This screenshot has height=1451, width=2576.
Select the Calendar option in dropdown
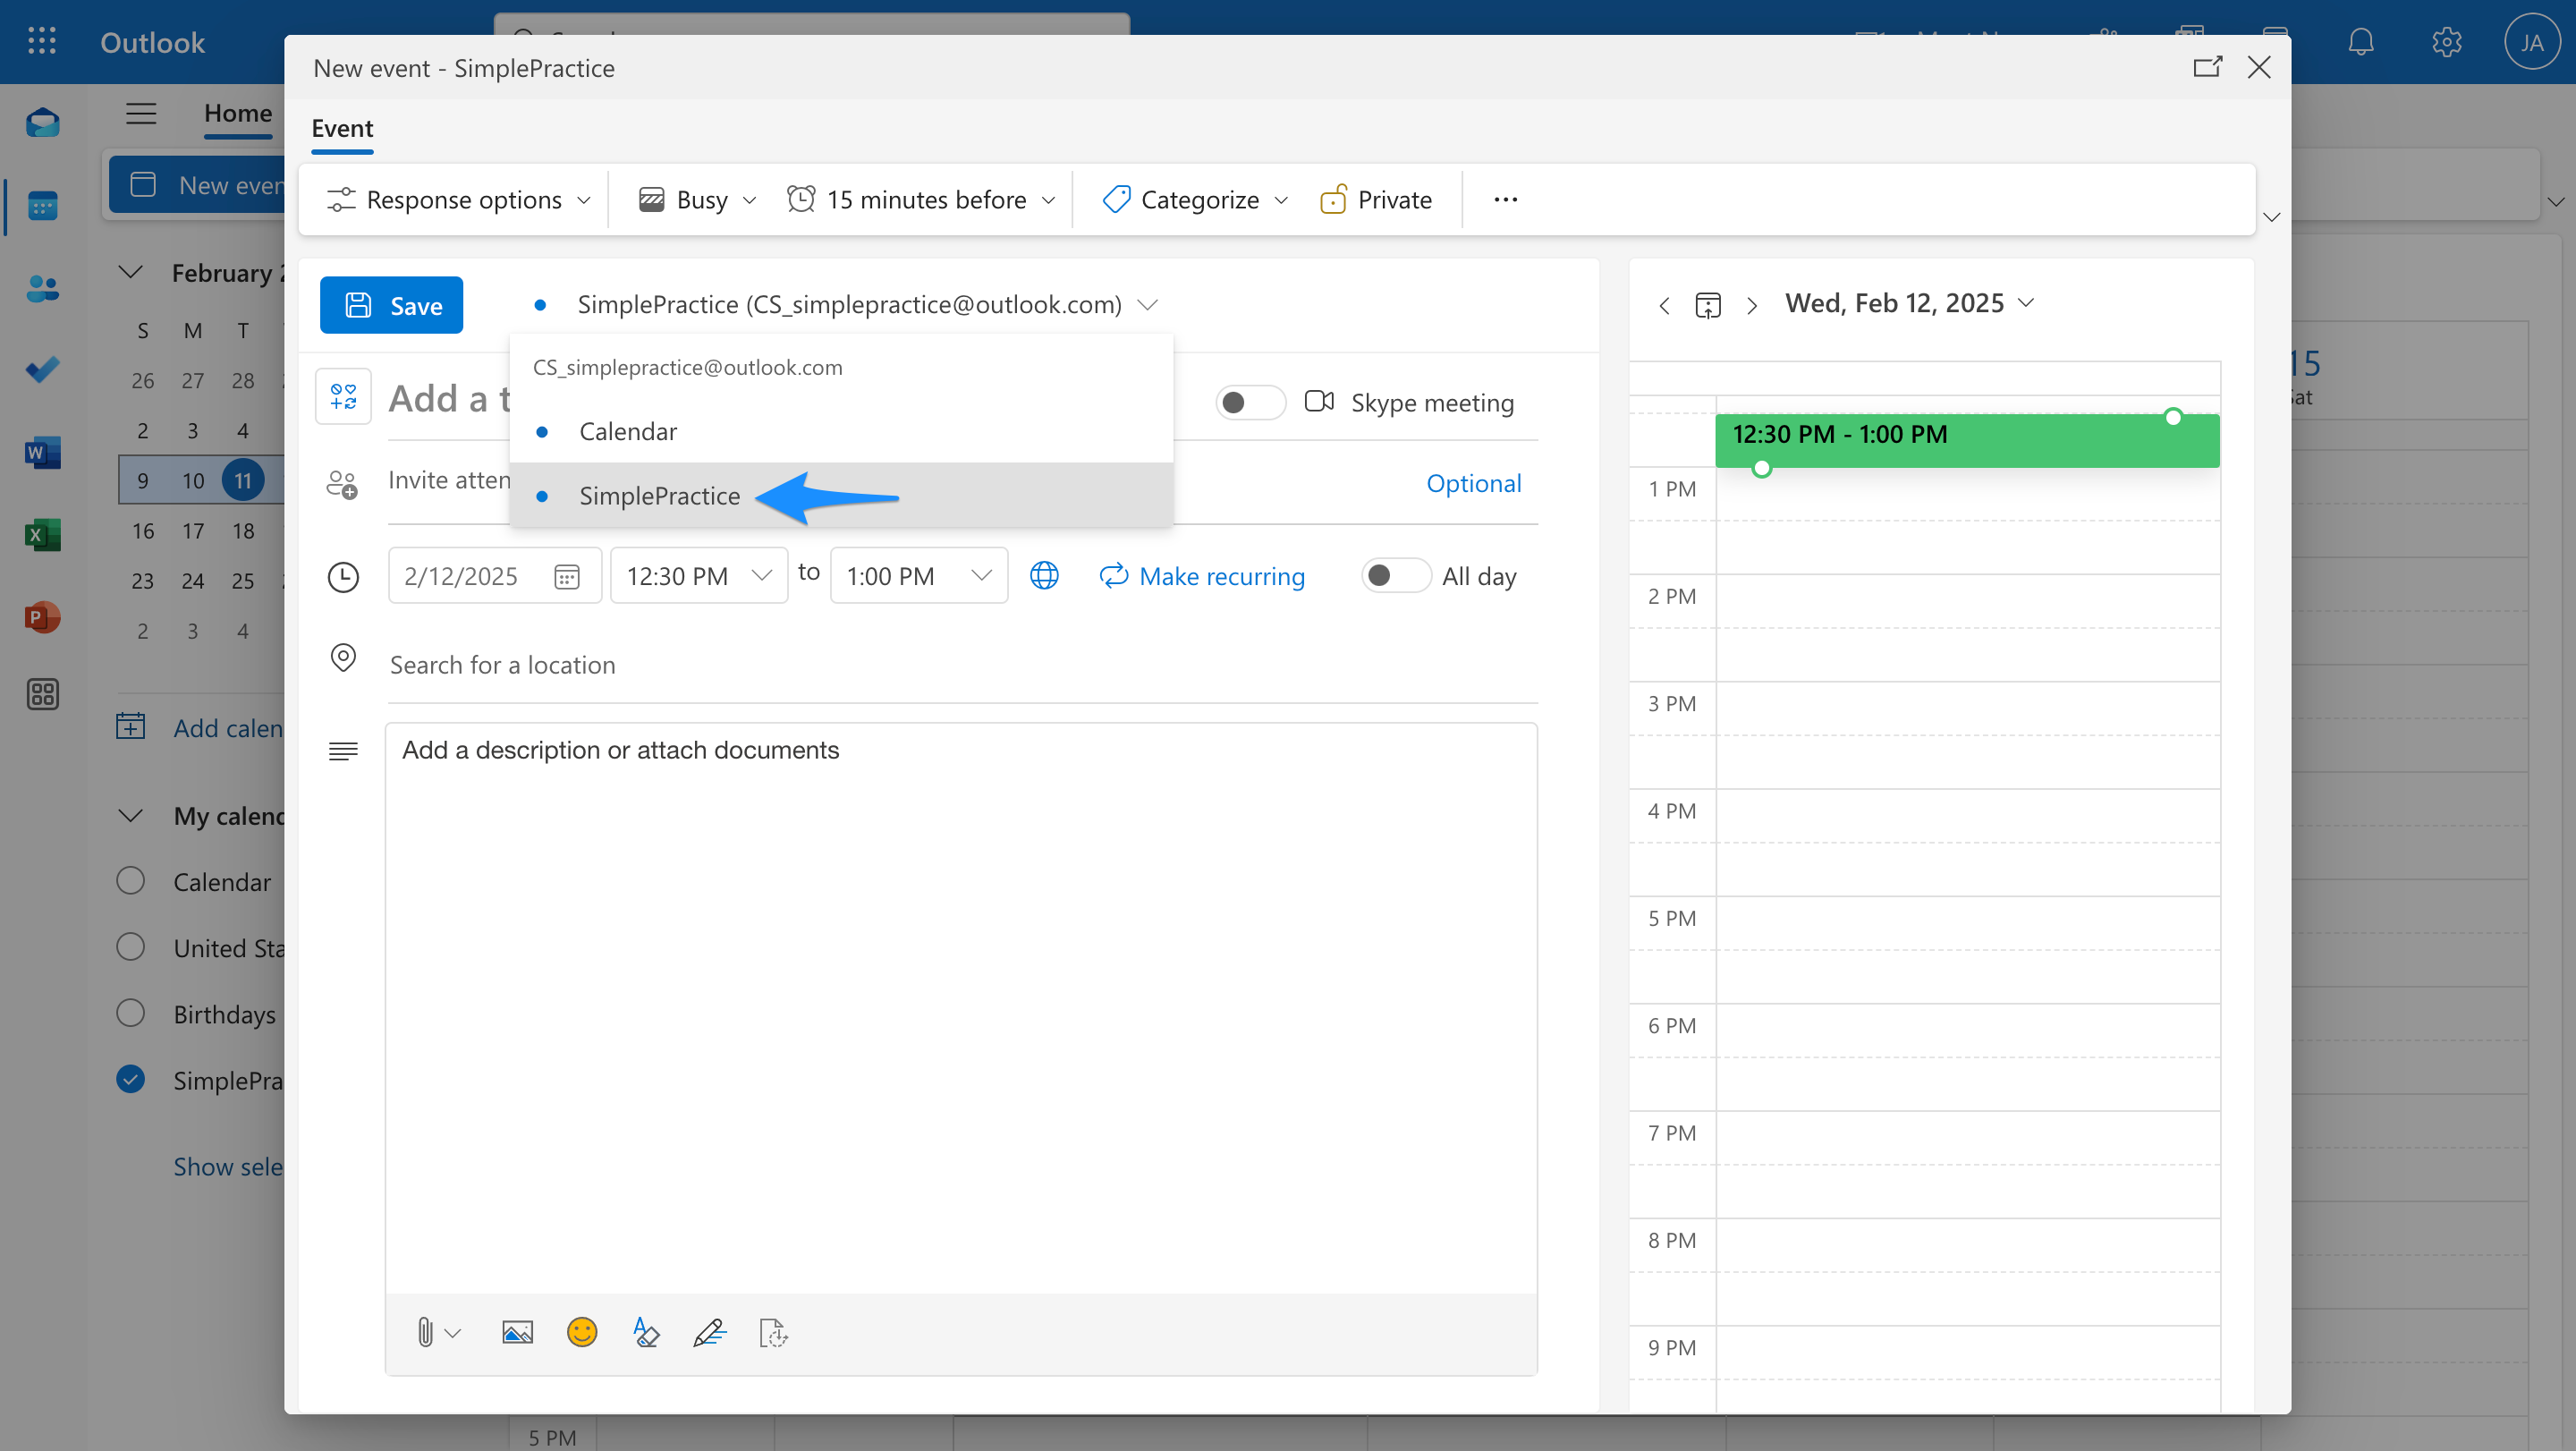pos(841,431)
